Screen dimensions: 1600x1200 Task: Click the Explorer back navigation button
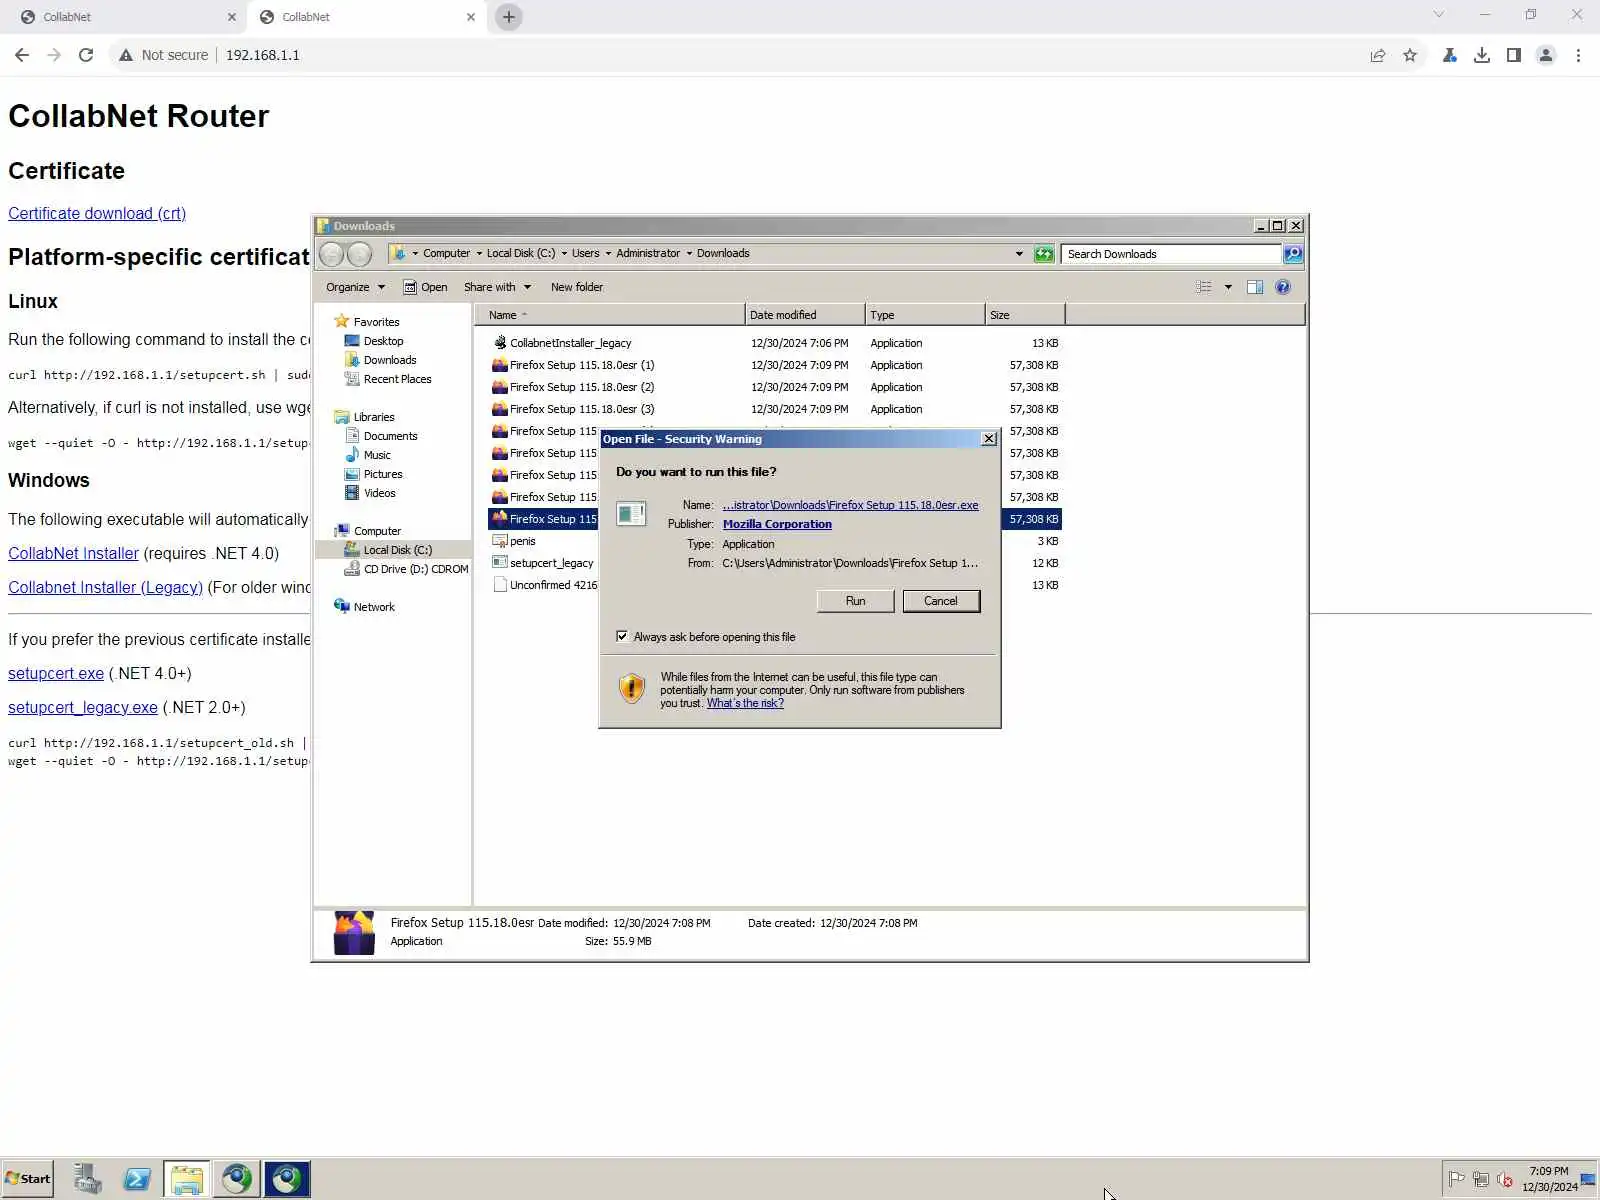pos(332,254)
